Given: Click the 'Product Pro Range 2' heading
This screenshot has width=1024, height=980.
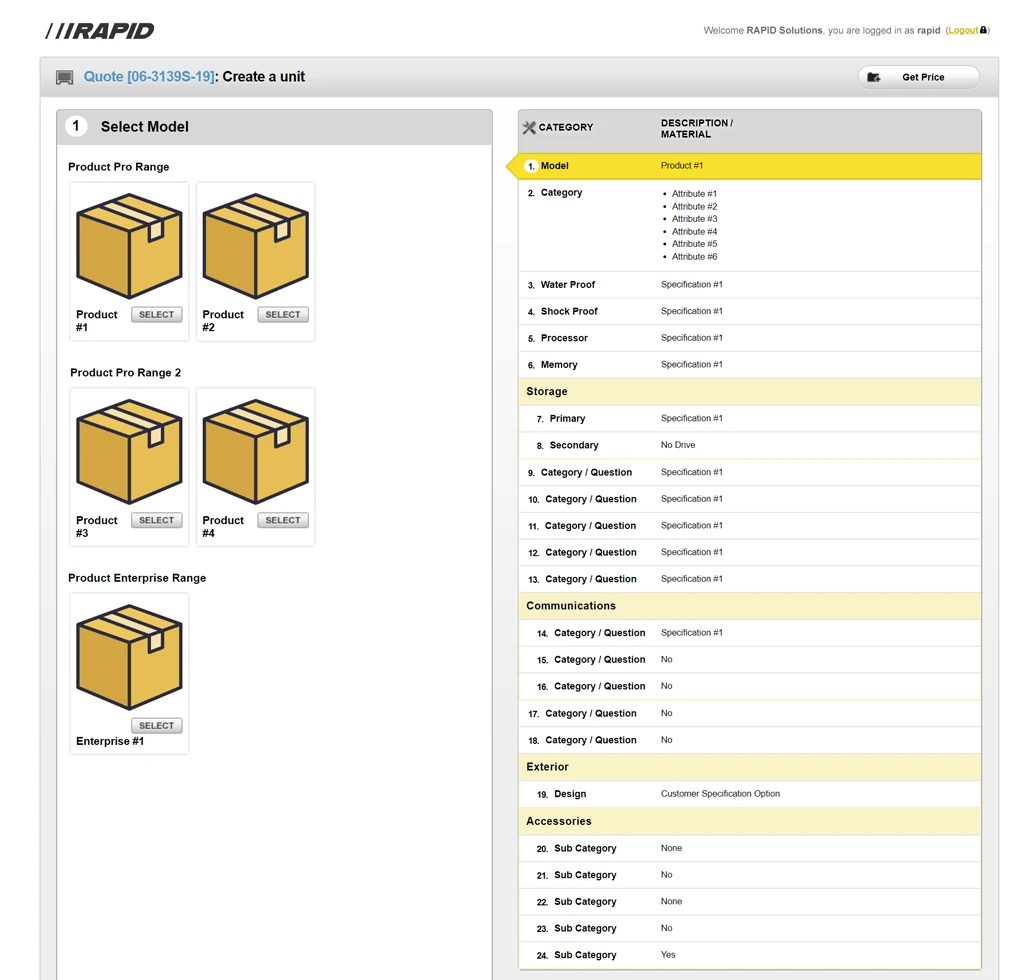Looking at the screenshot, I should [125, 373].
